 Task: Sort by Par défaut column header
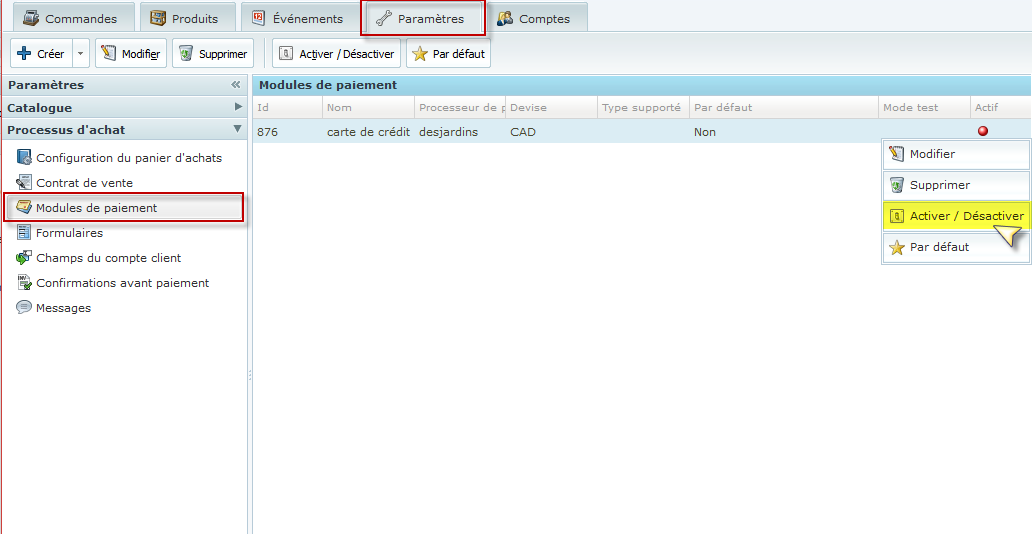point(784,107)
